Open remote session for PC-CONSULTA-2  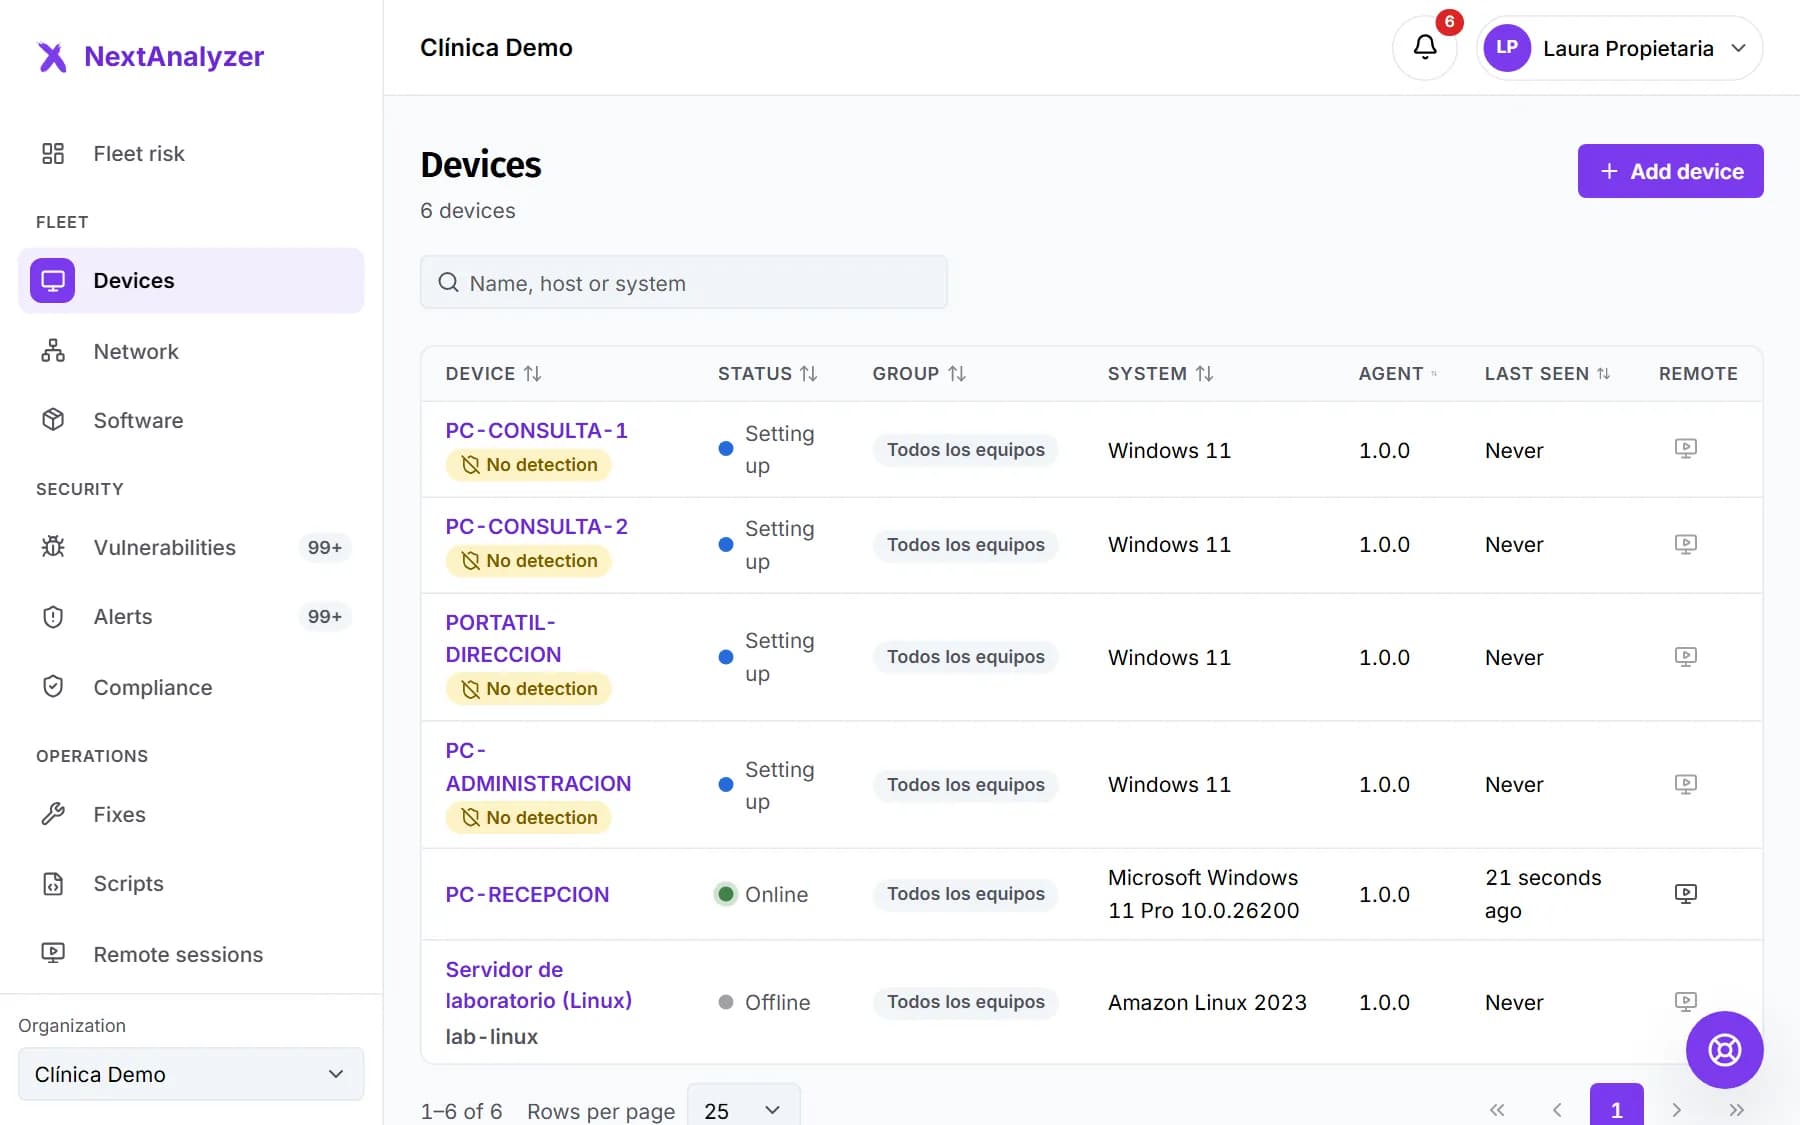(x=1685, y=544)
